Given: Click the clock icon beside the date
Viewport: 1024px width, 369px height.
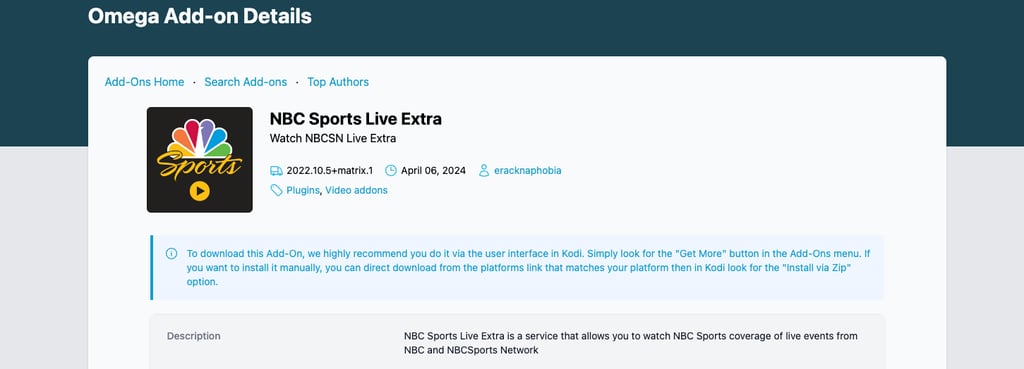Looking at the screenshot, I should coord(391,170).
